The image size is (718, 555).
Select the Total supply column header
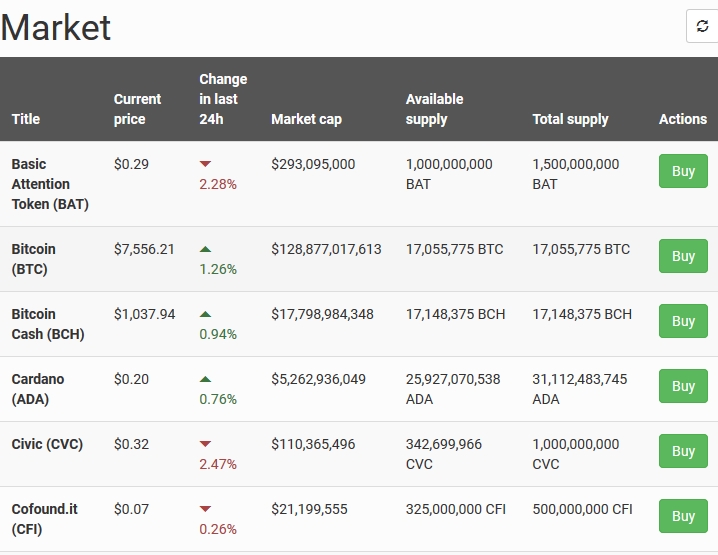click(x=570, y=119)
